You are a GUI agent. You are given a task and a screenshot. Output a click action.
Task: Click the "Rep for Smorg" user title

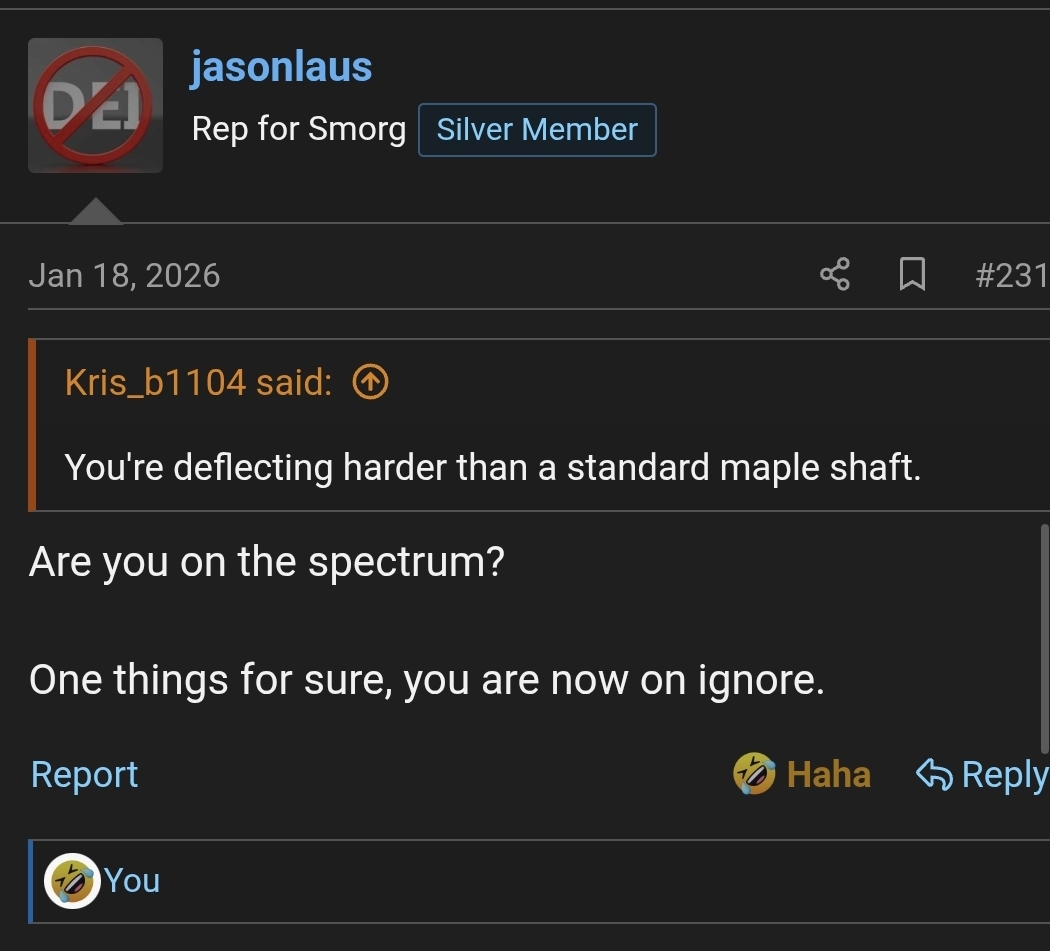point(298,130)
